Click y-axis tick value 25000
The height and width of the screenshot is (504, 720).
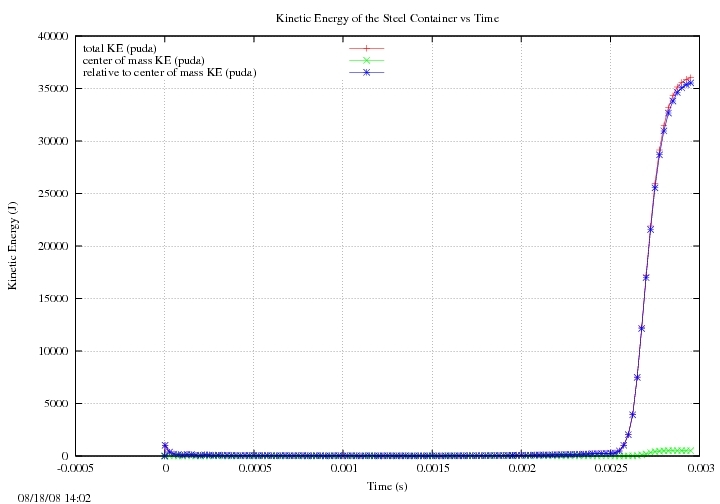(53, 193)
